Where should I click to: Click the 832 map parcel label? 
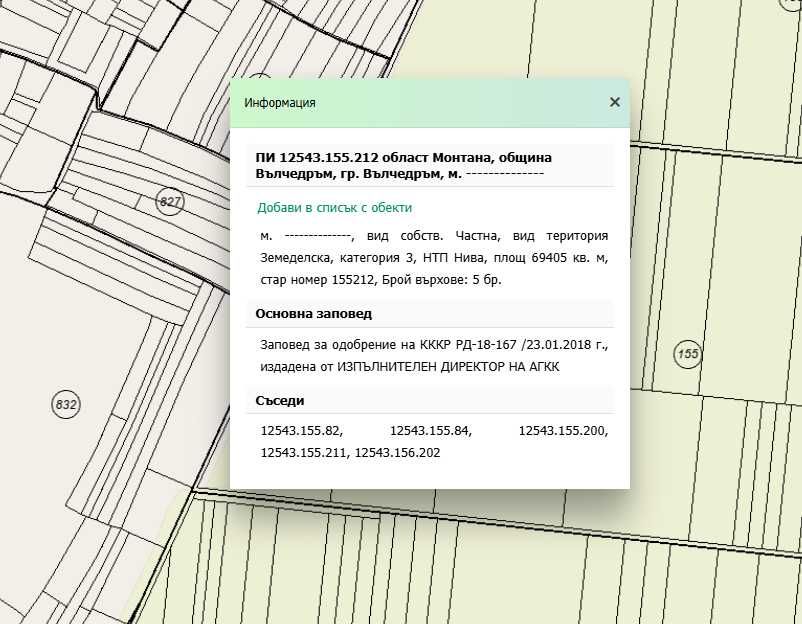click(x=66, y=405)
